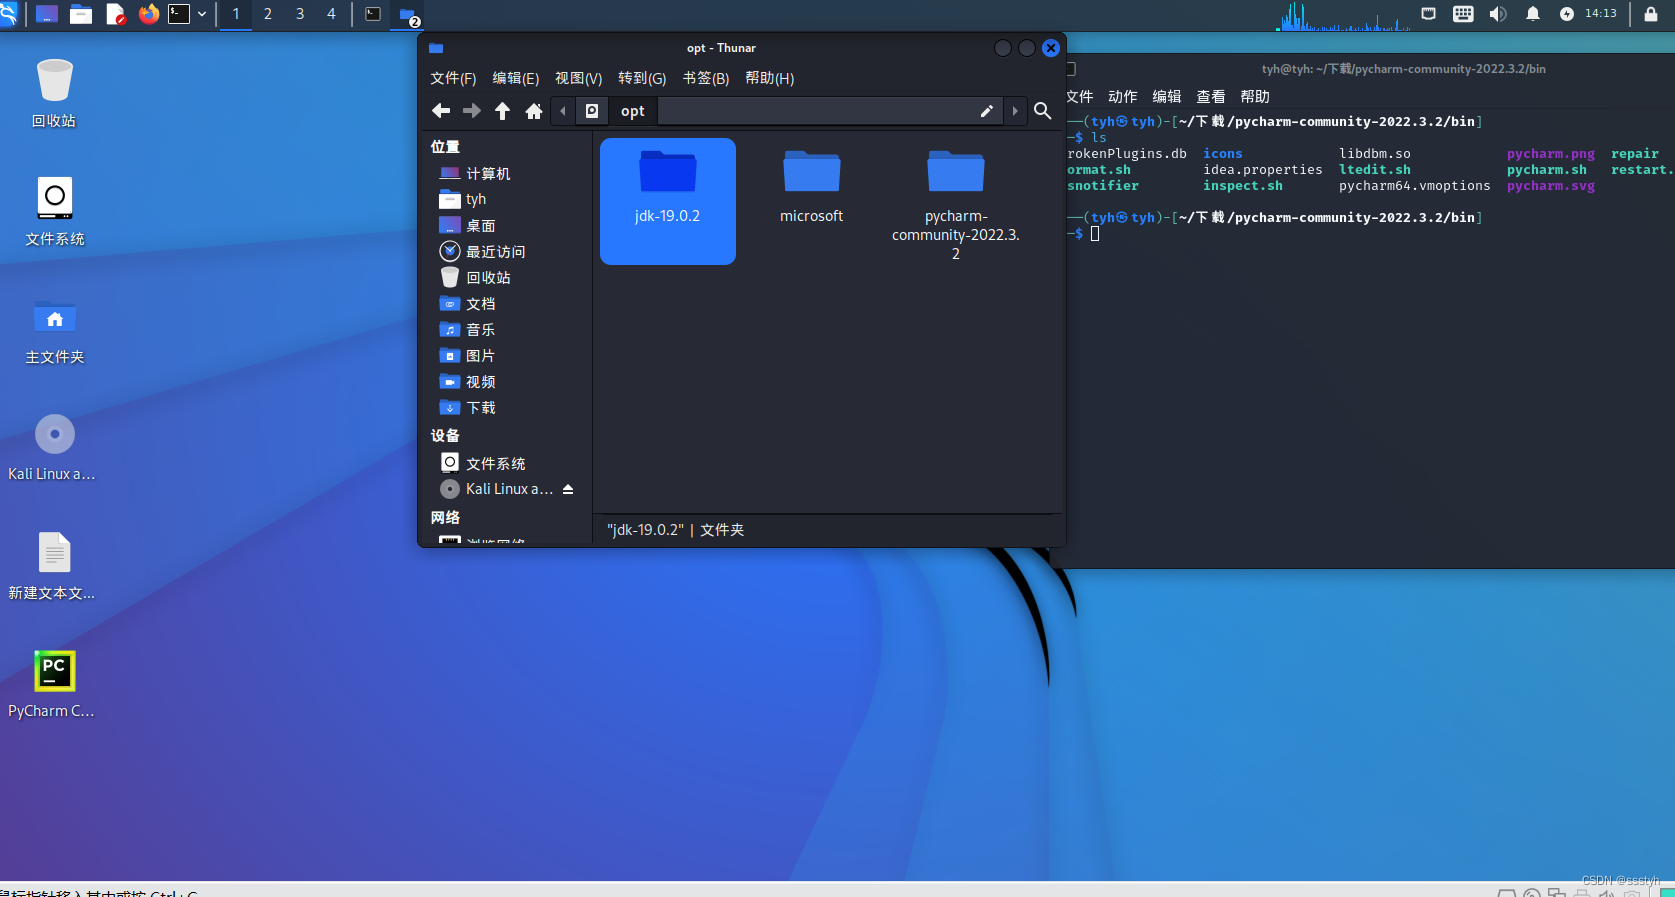Screen dimensions: 1675x897
Task: Go back in Thunar navigation
Action: [441, 111]
